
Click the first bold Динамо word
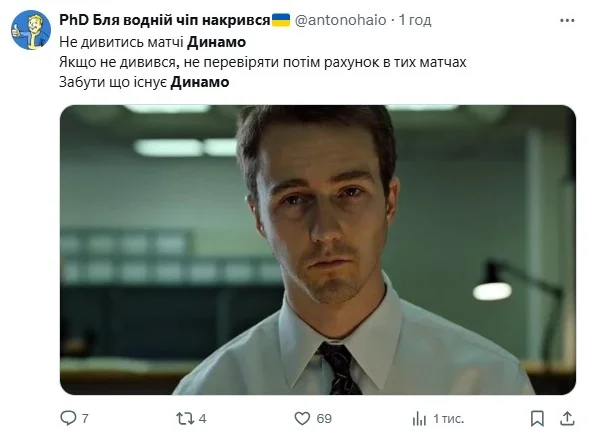click(216, 42)
